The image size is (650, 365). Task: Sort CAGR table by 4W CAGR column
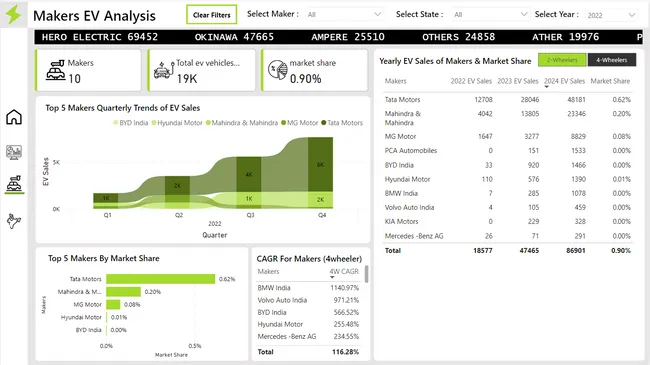pyautogui.click(x=344, y=271)
